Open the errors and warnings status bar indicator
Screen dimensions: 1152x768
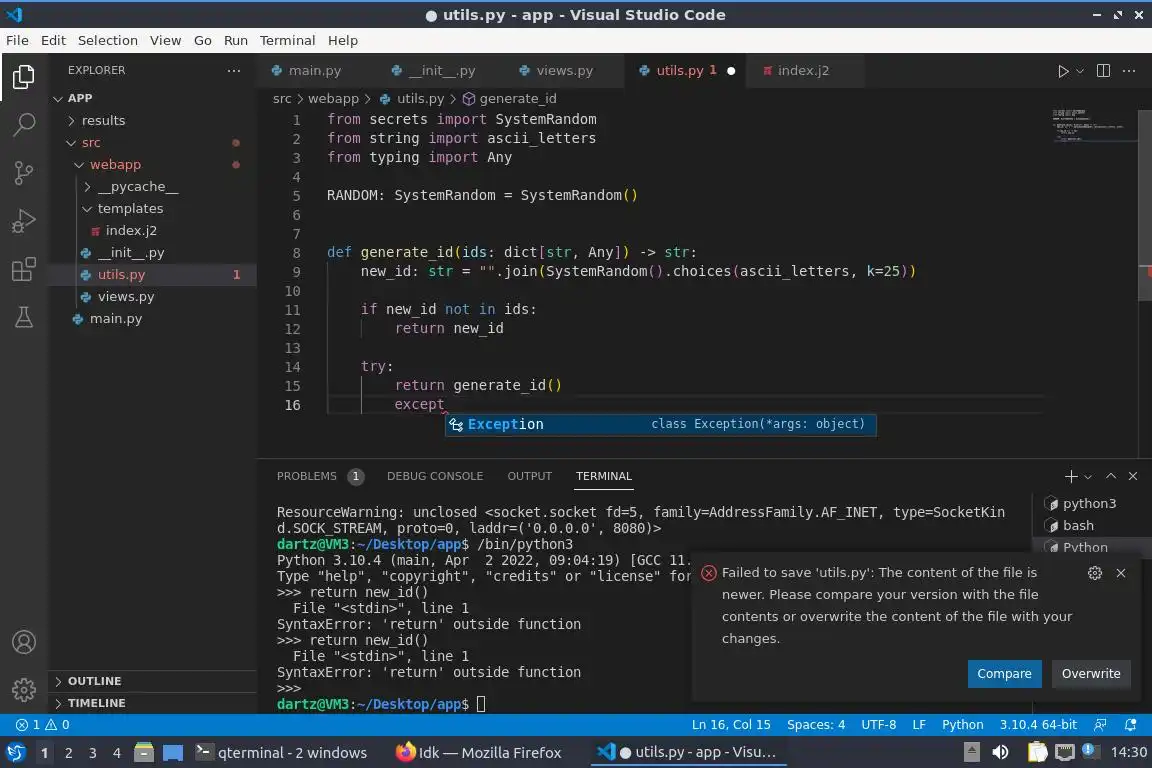[x=43, y=725]
